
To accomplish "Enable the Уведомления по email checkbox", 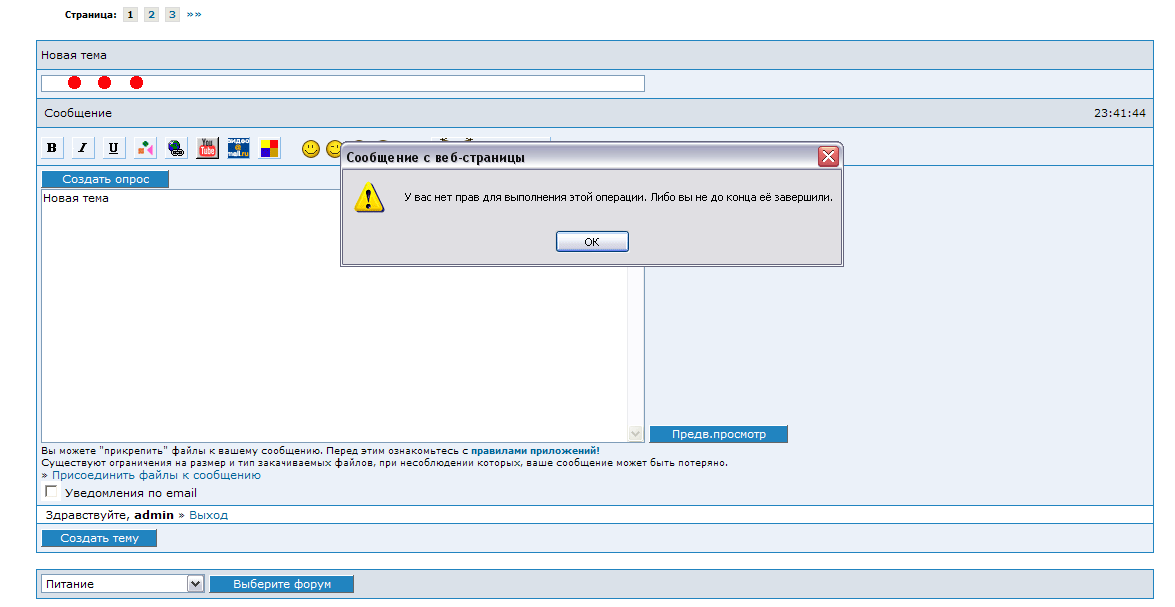I will [52, 492].
